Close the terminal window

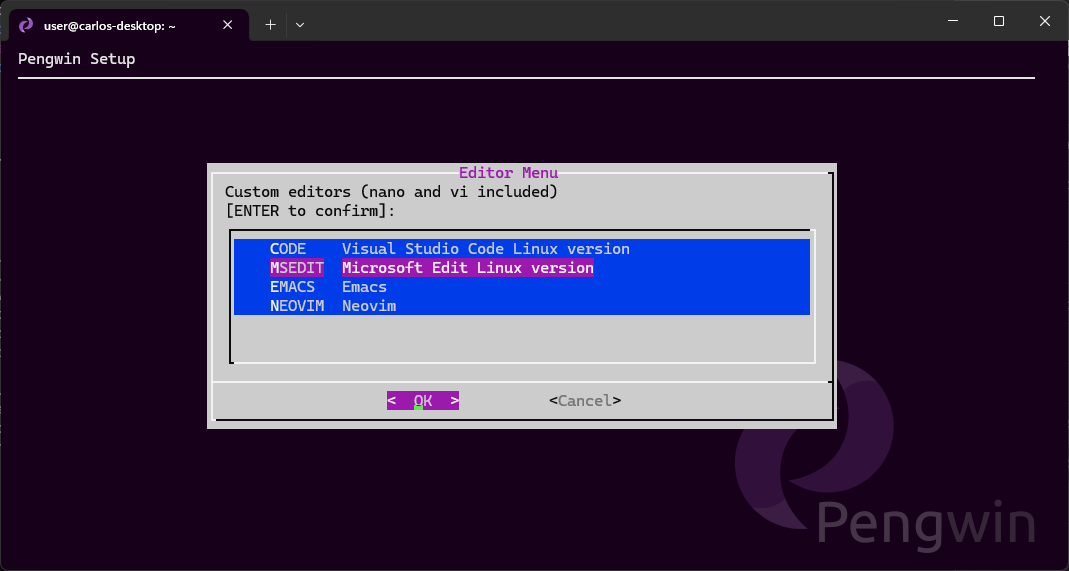[x=1044, y=21]
